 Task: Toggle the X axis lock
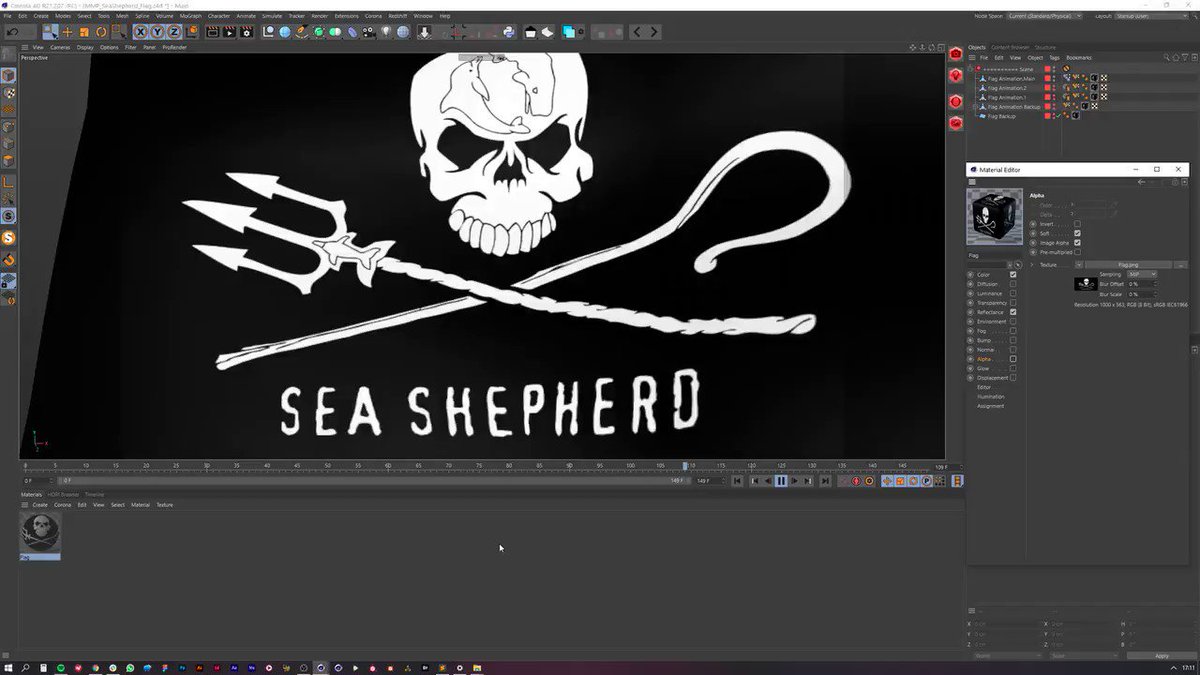[143, 32]
